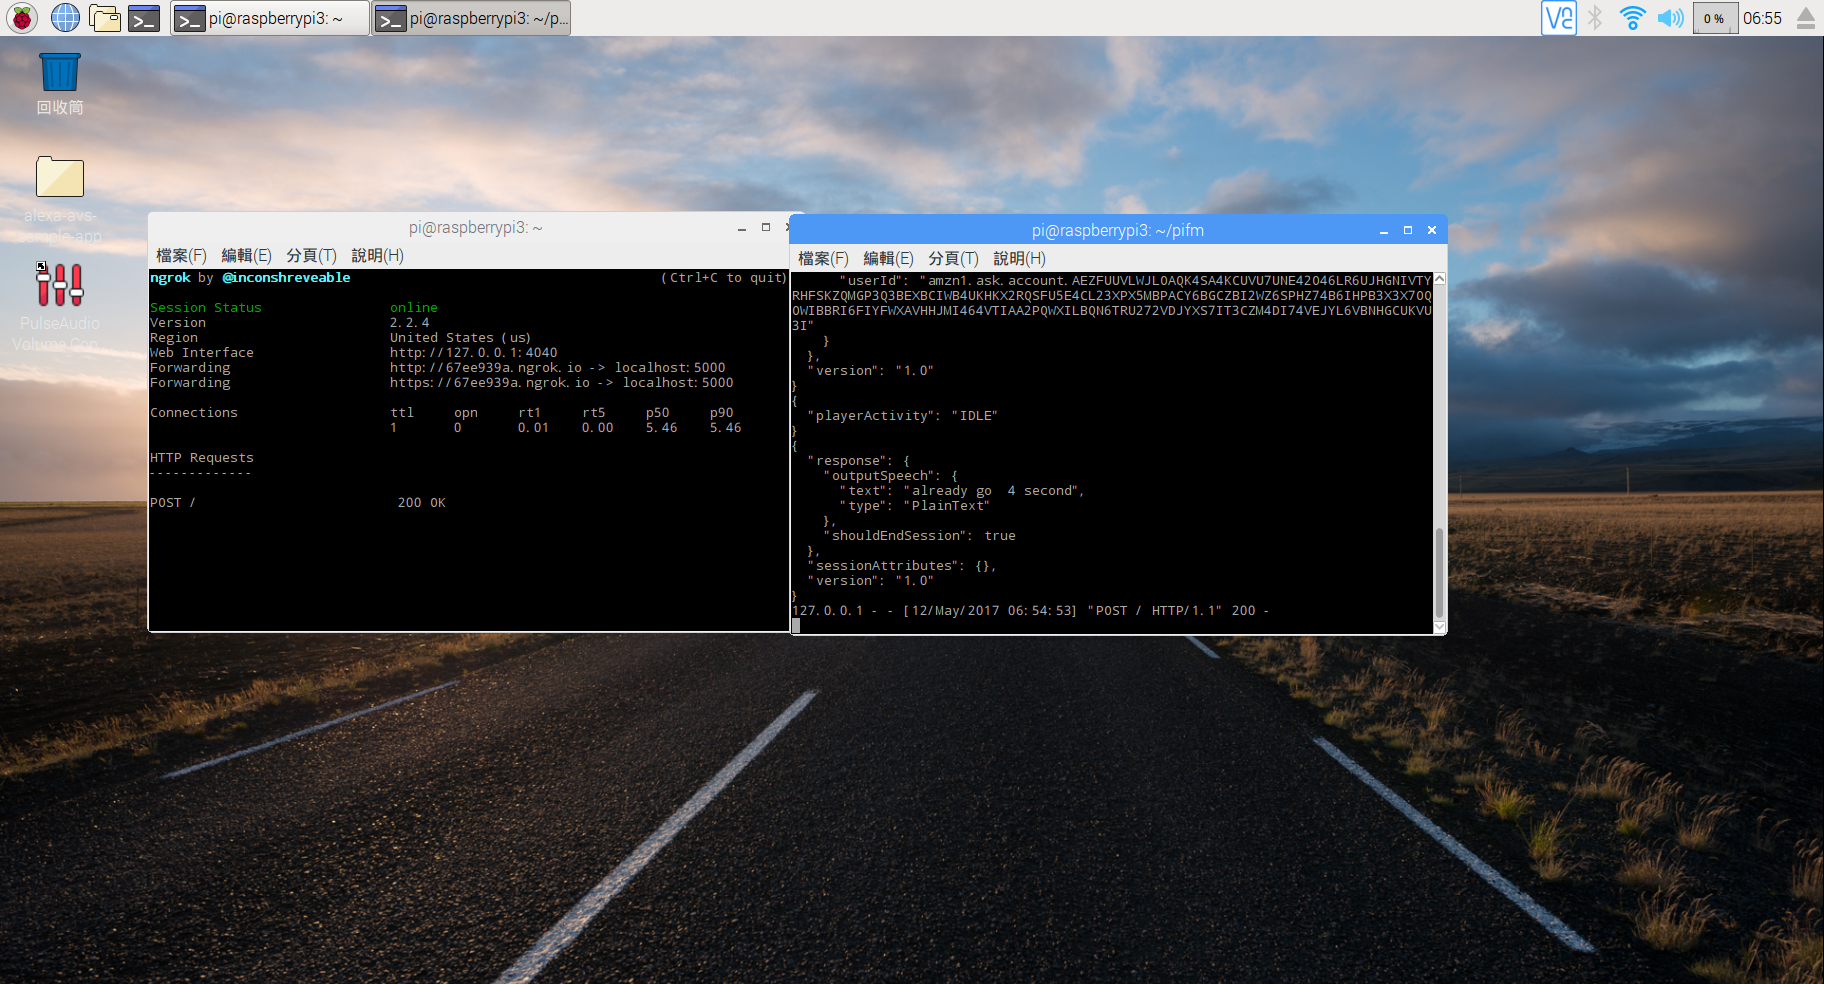Viewport: 1824px width, 984px height.
Task: Launch a new terminal from the panel
Action: tap(145, 18)
